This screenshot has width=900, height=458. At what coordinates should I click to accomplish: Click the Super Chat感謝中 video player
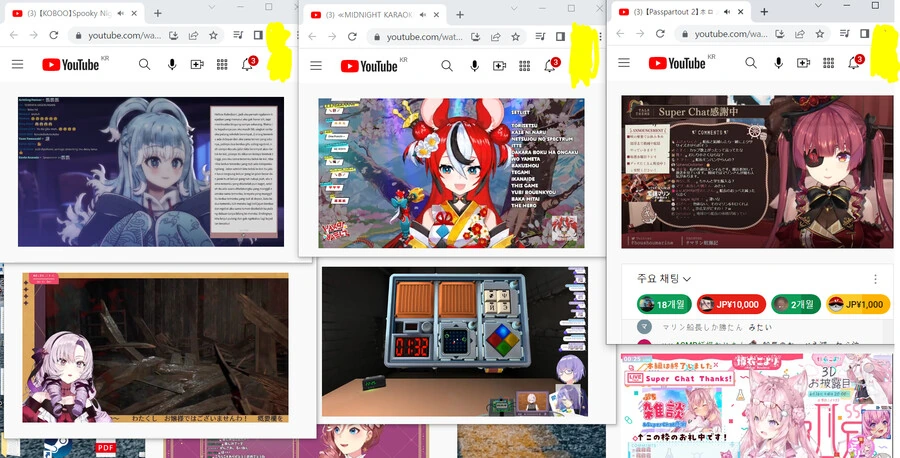click(x=757, y=172)
